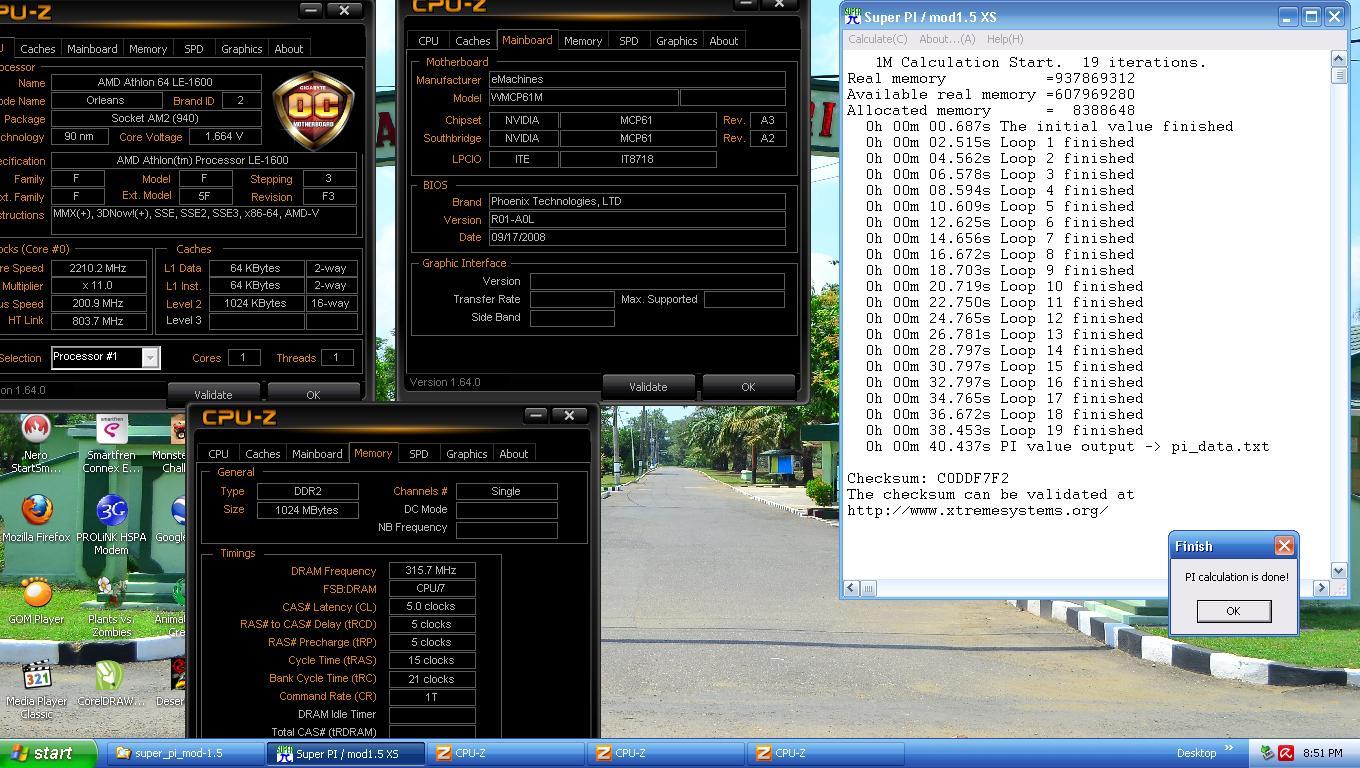Open About menu in Super PI

(946, 39)
